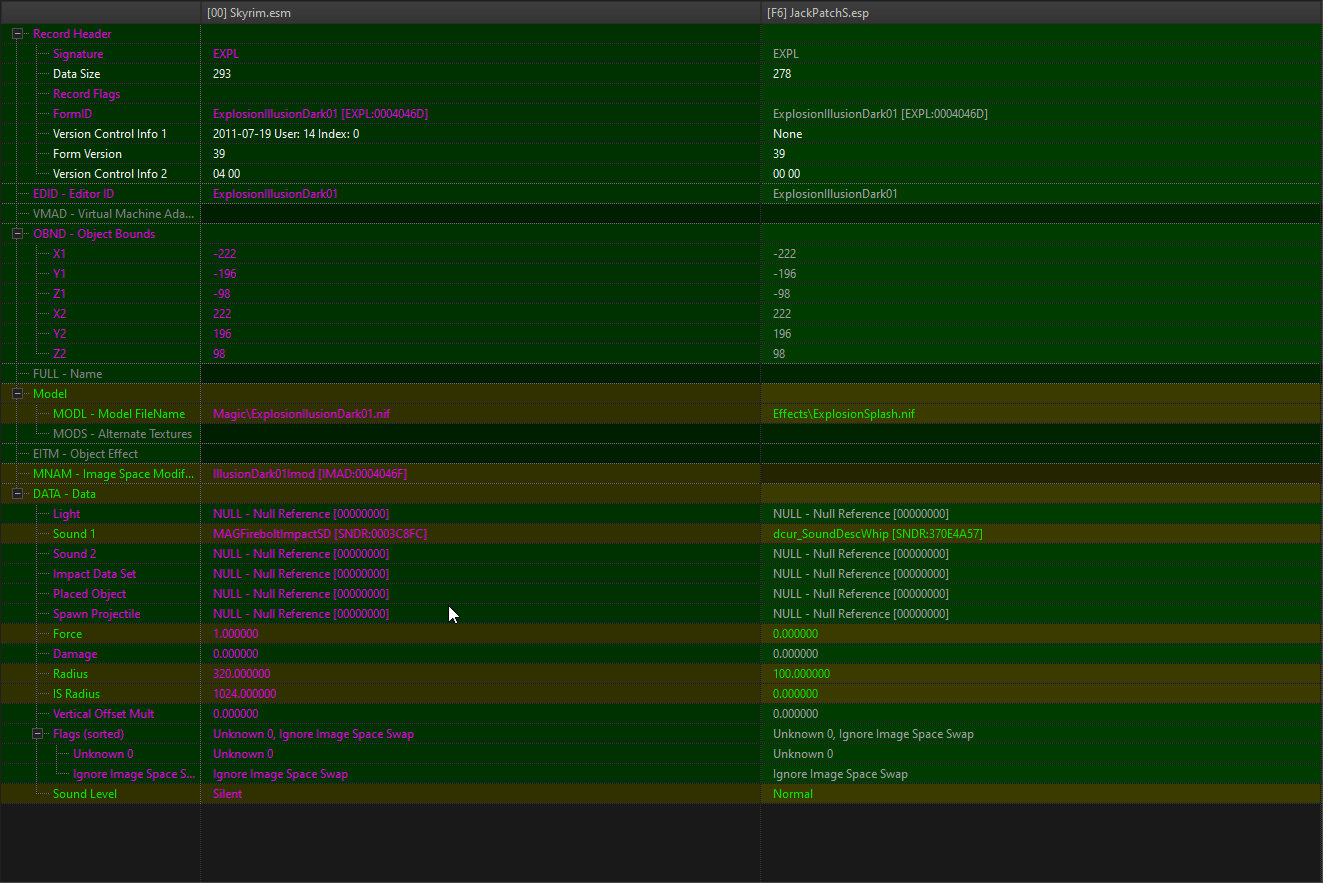1323x883 pixels.
Task: Select the MNAM - Image Space Modifier row label
Action: [x=114, y=474]
